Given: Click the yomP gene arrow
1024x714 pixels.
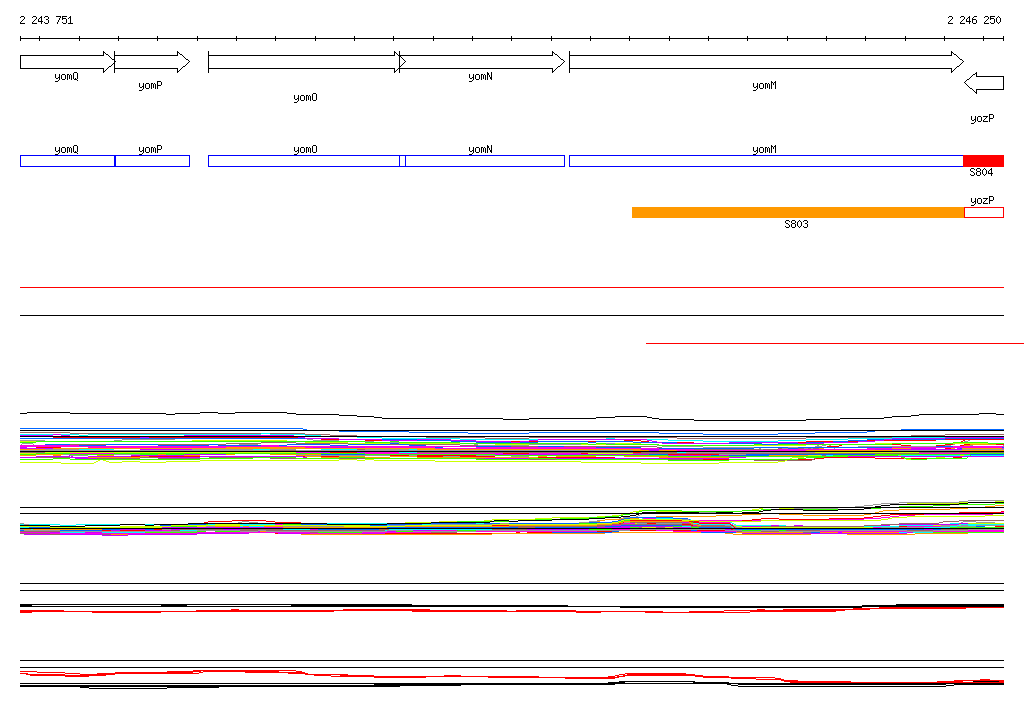Looking at the screenshot, I should coord(152,62).
